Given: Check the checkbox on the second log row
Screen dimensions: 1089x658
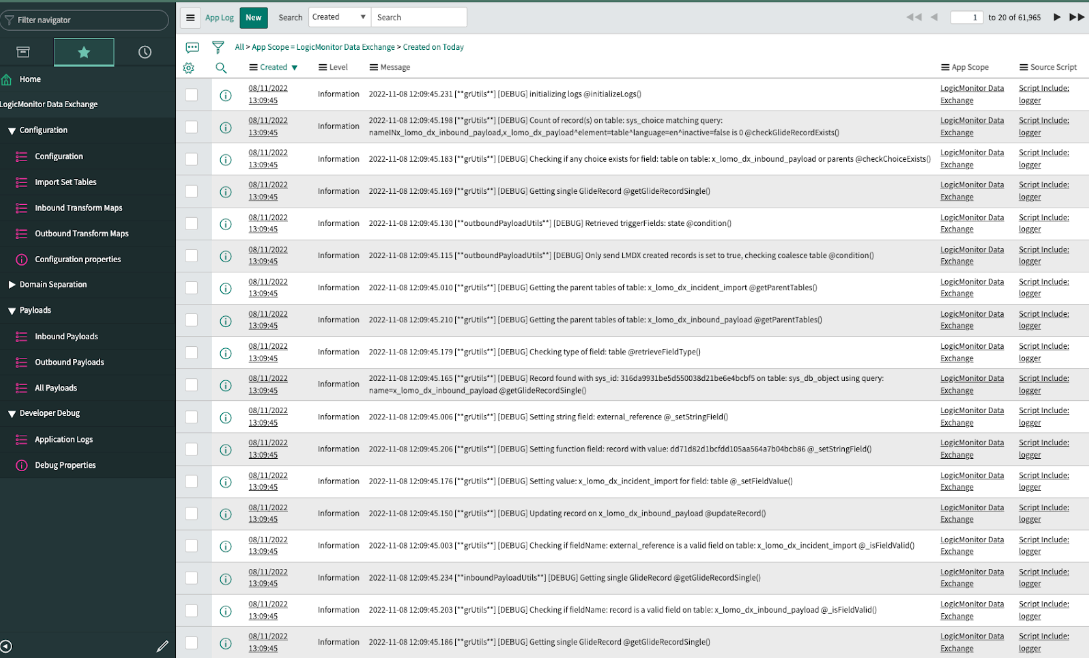Looking at the screenshot, I should (194, 126).
